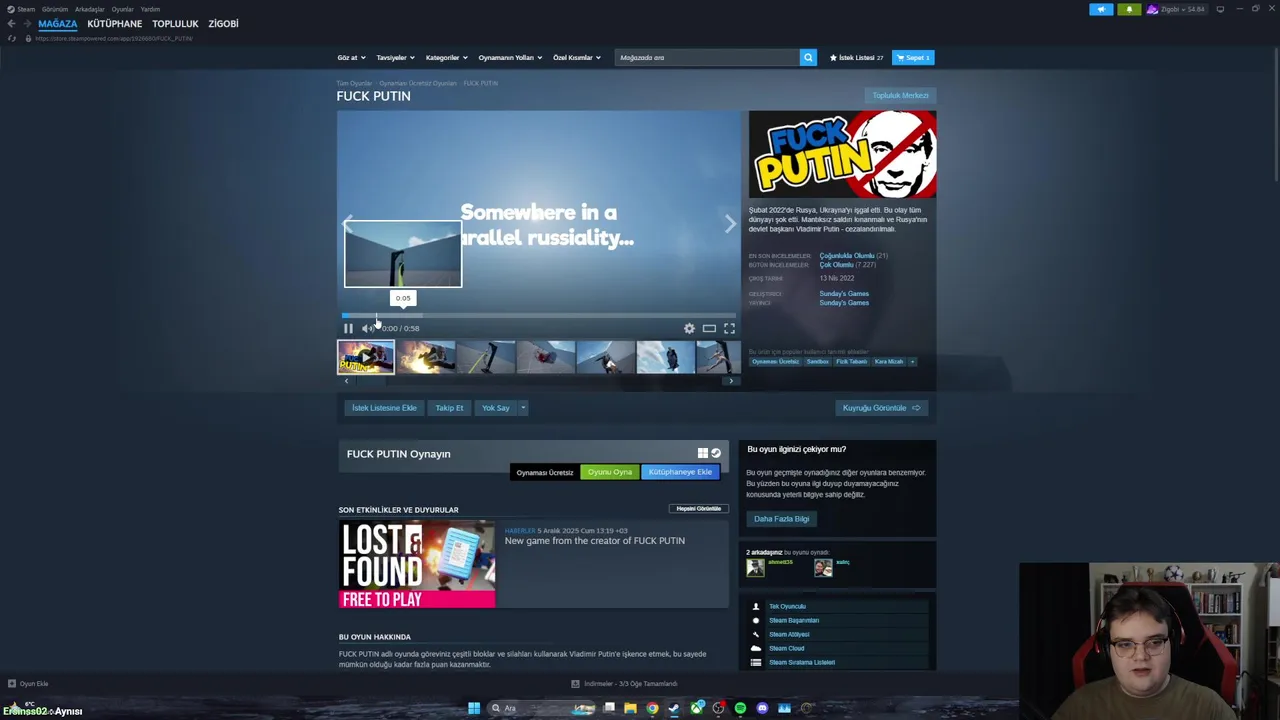The height and width of the screenshot is (720, 1280).
Task: Open Windows Start button
Action: click(x=473, y=708)
